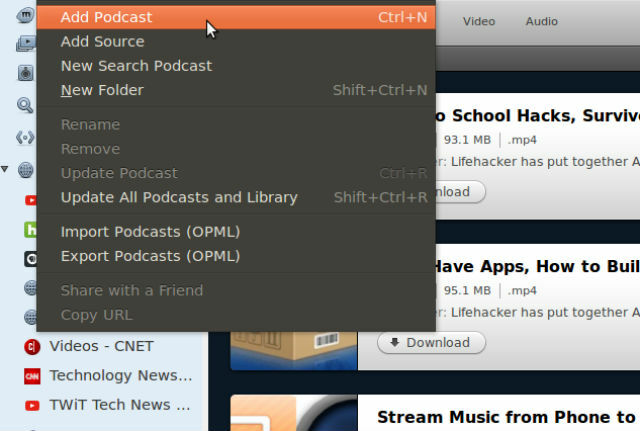Screen dimensions: 640x431
Task: Open the Miro Guide sidebar icon
Action: click(x=26, y=16)
